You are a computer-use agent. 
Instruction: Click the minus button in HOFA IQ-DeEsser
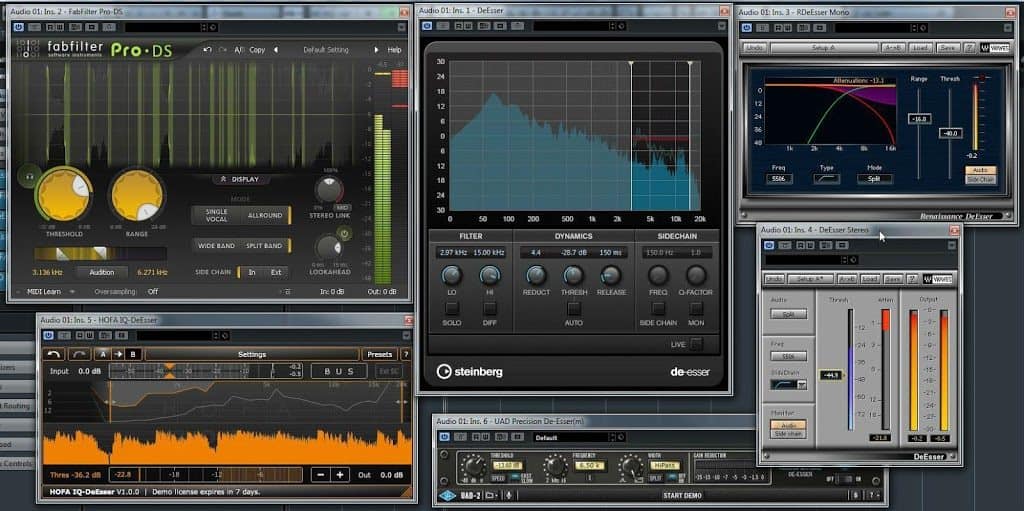pos(321,475)
